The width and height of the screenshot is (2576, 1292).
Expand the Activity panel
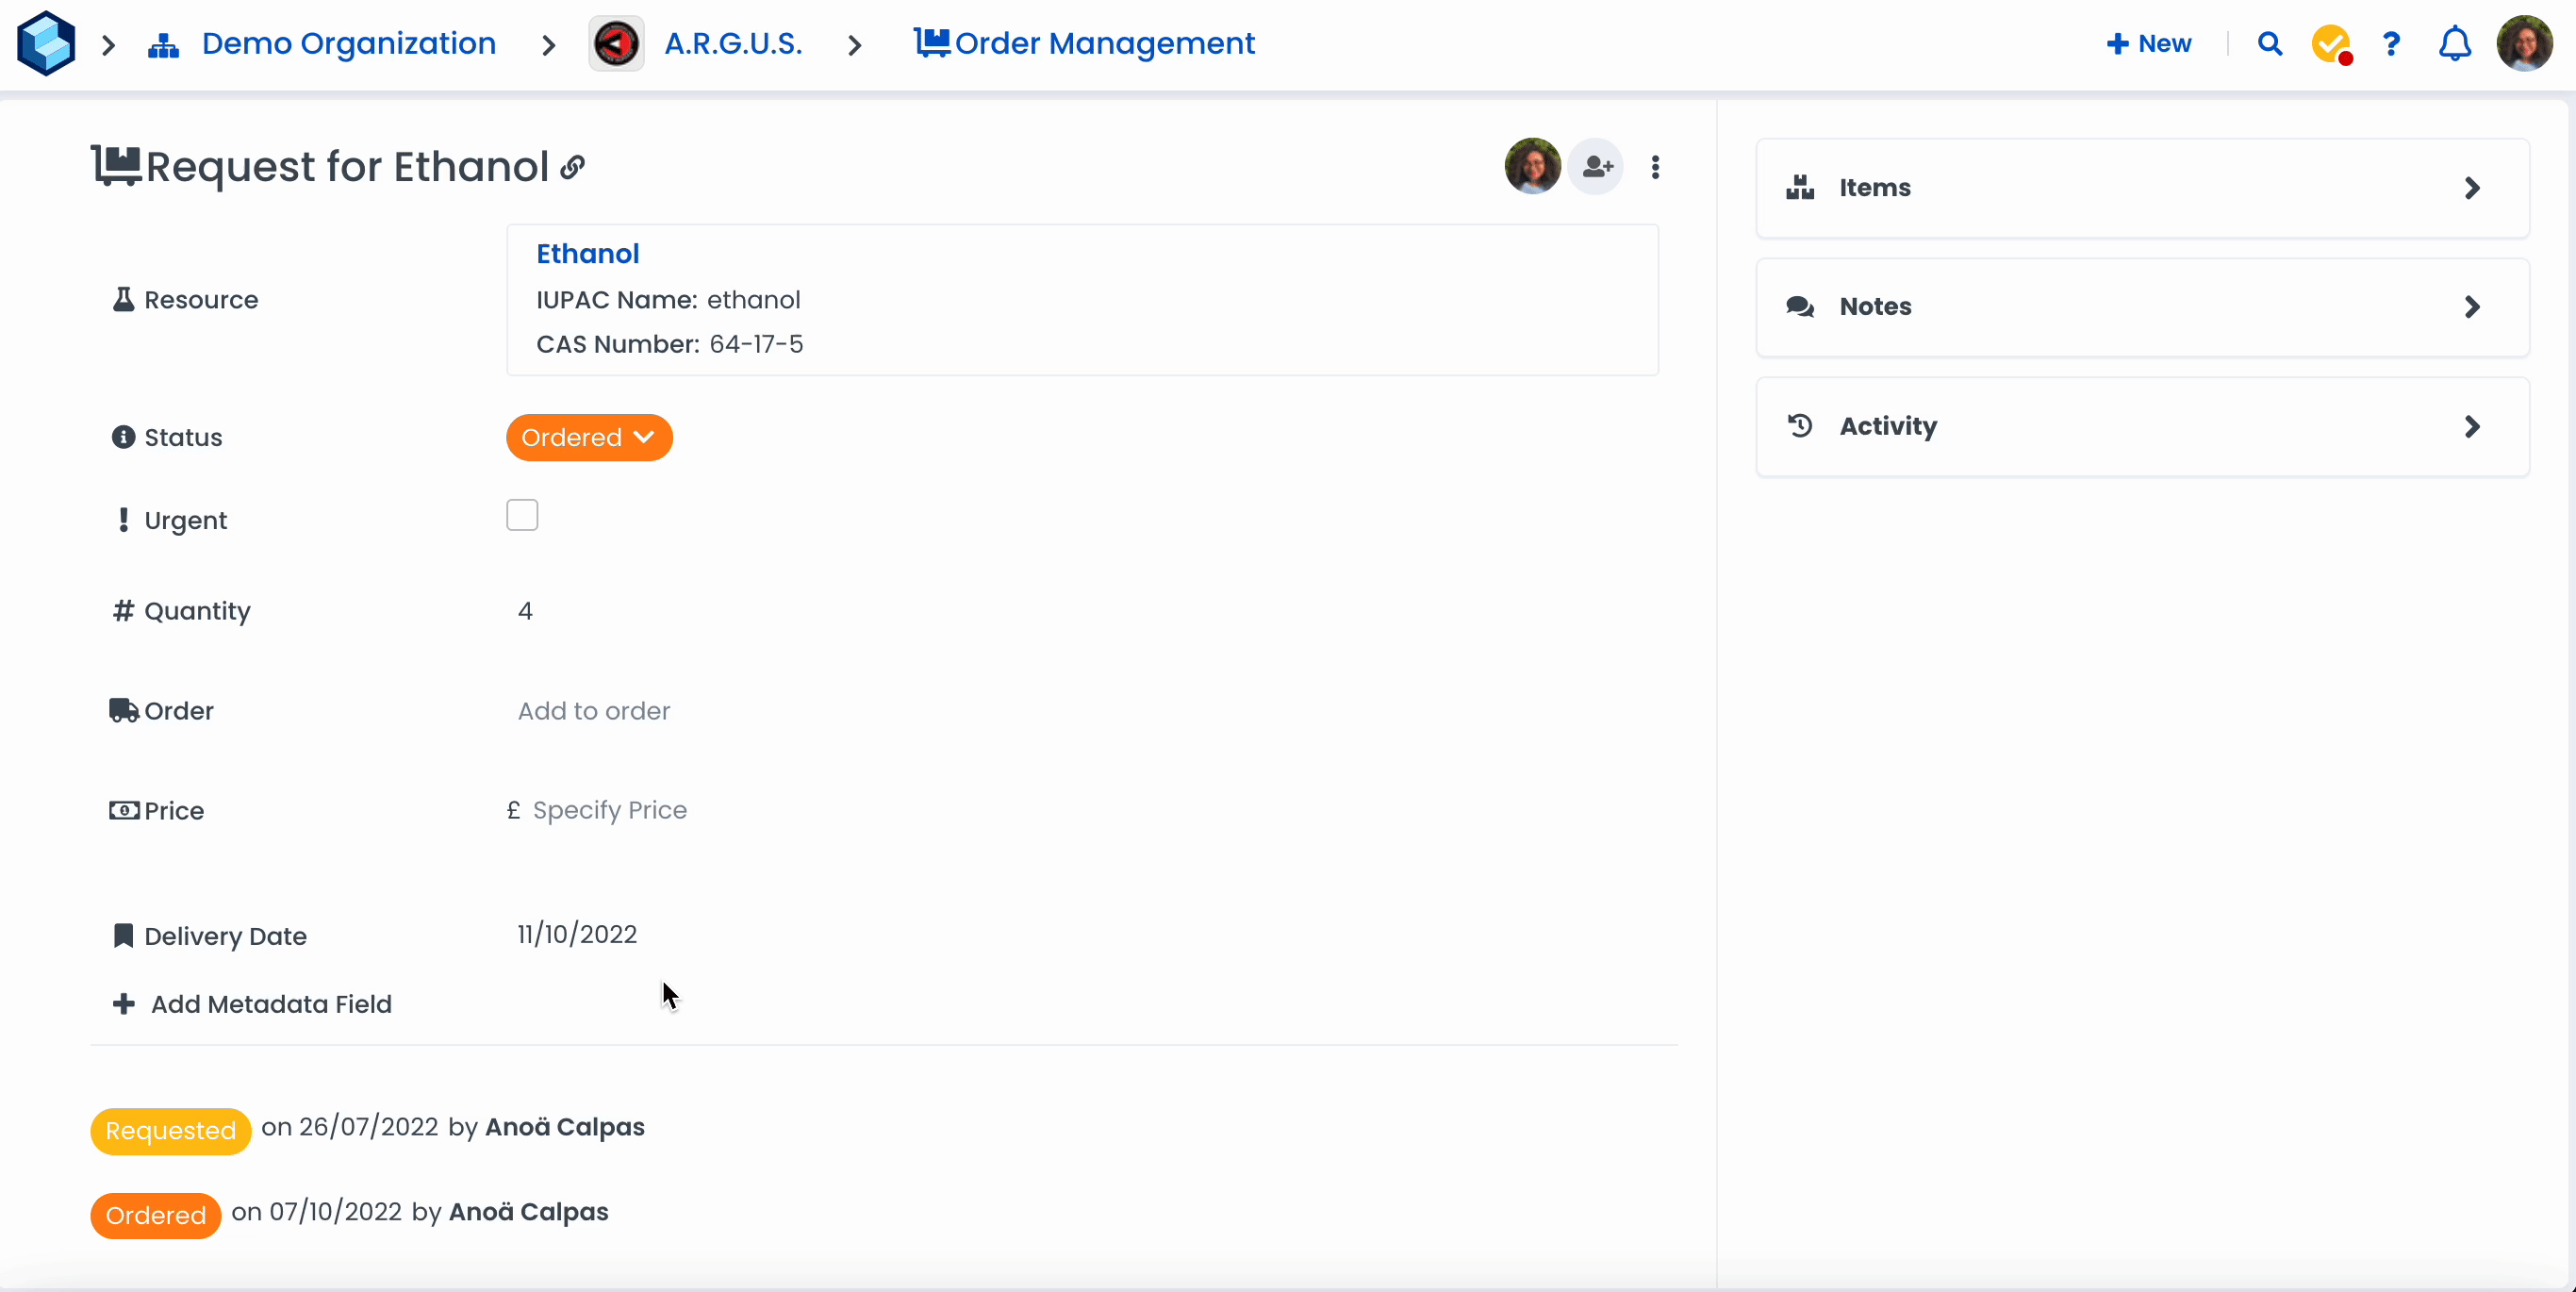pyautogui.click(x=2142, y=427)
